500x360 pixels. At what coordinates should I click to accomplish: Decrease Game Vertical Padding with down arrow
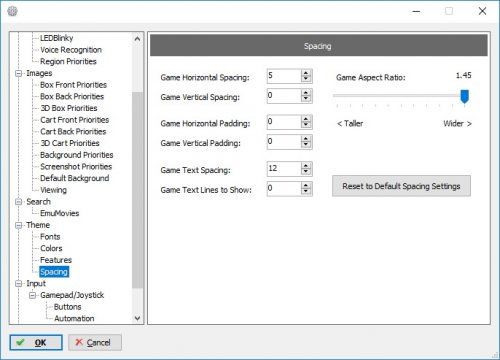click(x=306, y=145)
